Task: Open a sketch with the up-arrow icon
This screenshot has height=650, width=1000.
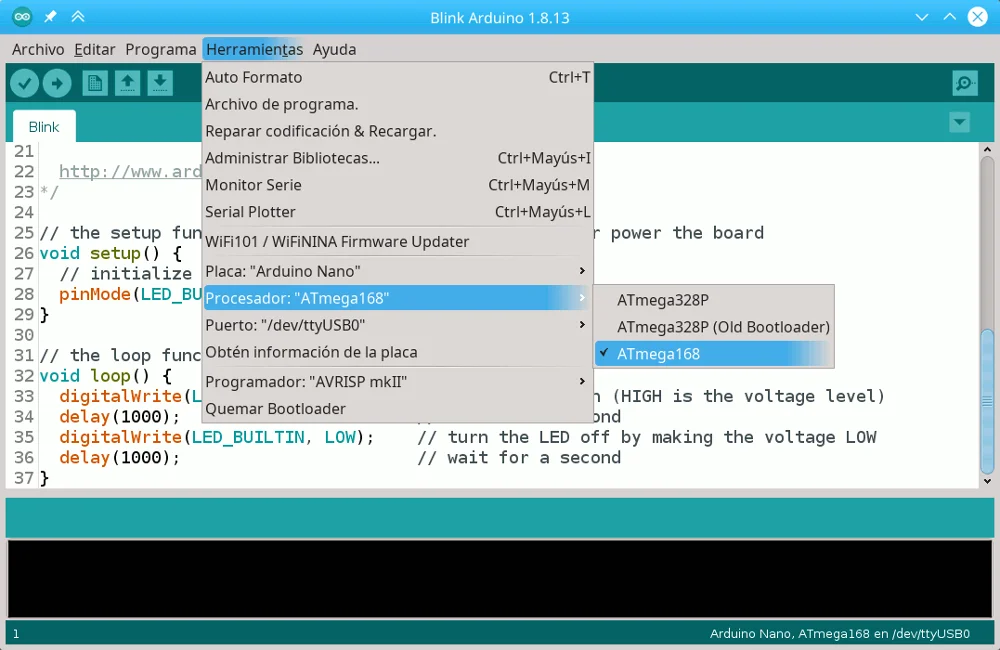Action: pos(128,84)
